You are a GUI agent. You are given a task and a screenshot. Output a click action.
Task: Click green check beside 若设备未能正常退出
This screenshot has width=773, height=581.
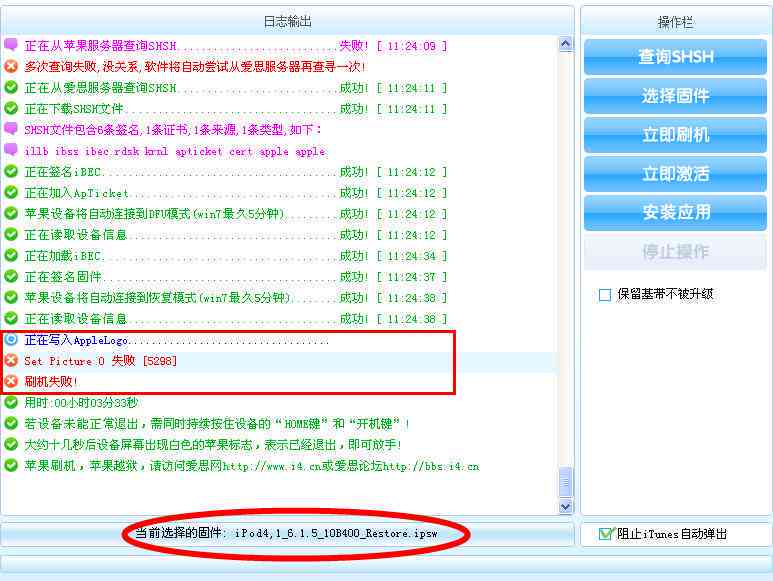pos(11,423)
